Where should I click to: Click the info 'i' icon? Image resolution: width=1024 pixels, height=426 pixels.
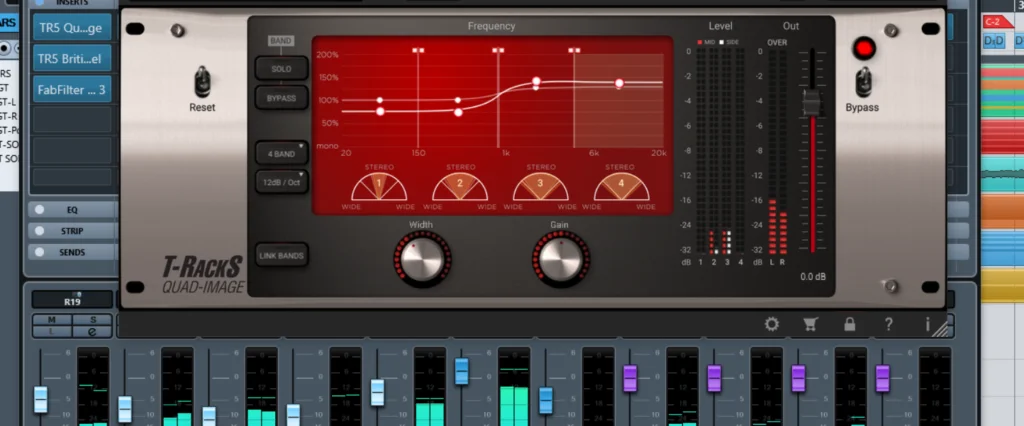pyautogui.click(x=927, y=324)
